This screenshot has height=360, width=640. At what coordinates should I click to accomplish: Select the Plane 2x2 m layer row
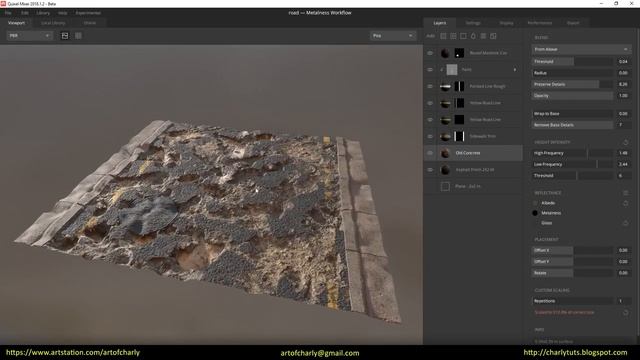[473, 187]
